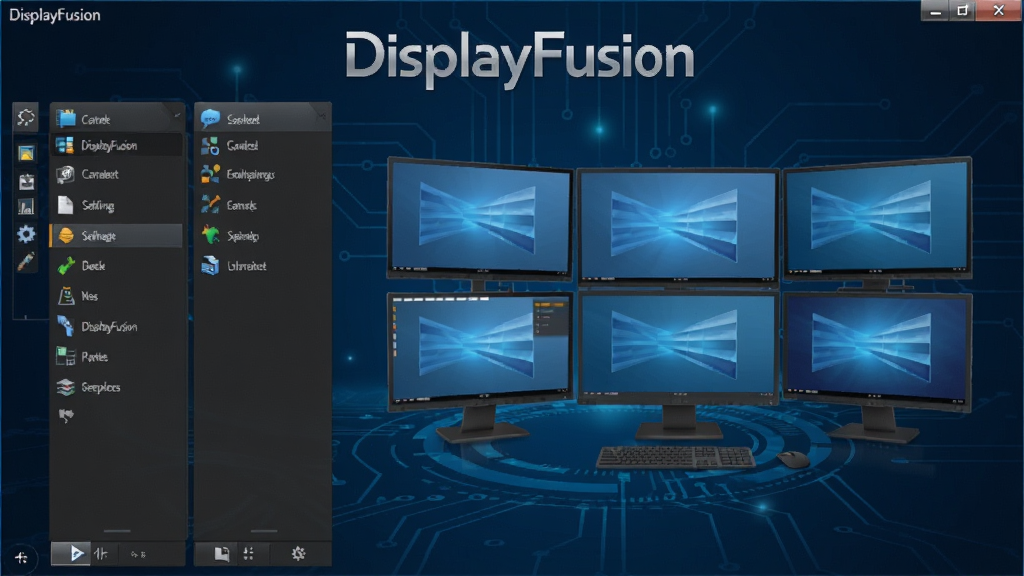1024x576 pixels.
Task: Select the second row of the right panel, shapes icon
Action: 263,146
